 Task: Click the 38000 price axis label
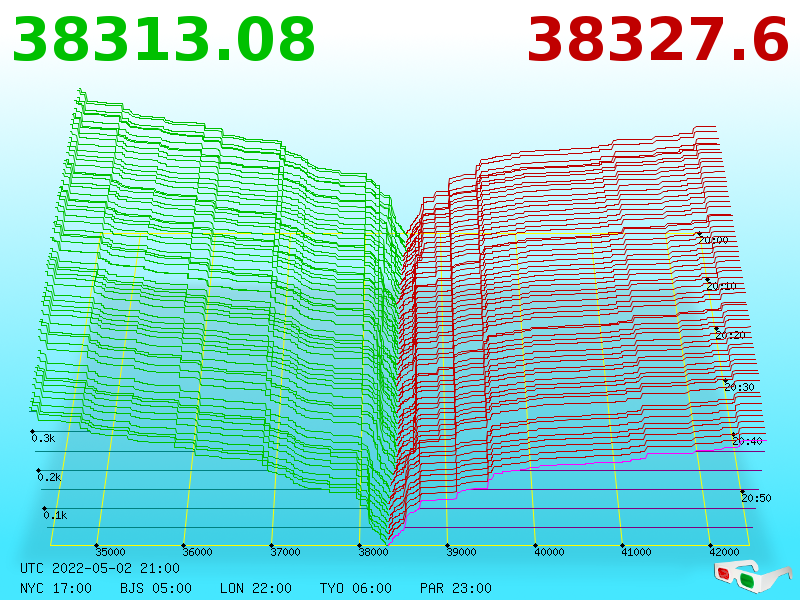(373, 552)
